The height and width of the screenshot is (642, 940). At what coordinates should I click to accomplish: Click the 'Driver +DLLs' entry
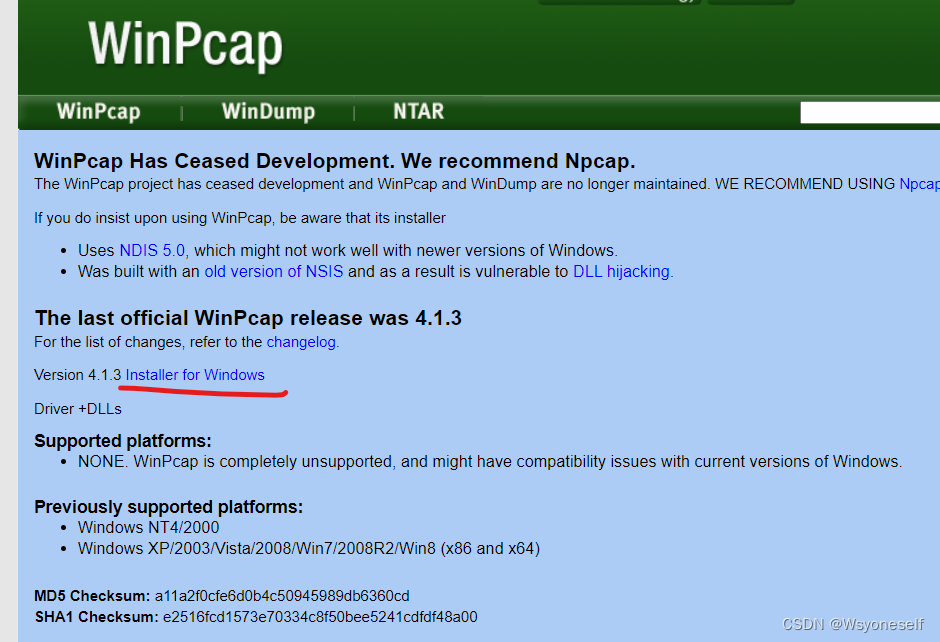click(77, 408)
